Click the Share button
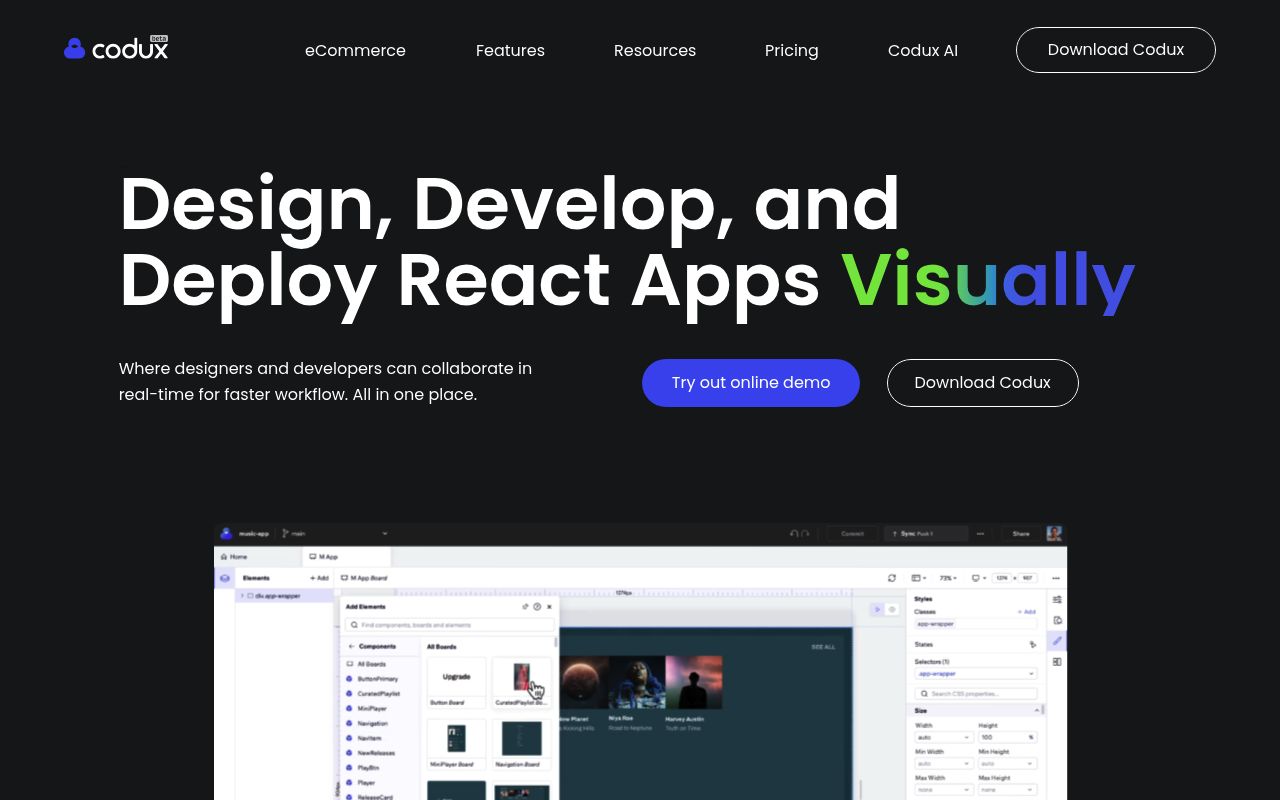The width and height of the screenshot is (1280, 800). coord(1020,534)
